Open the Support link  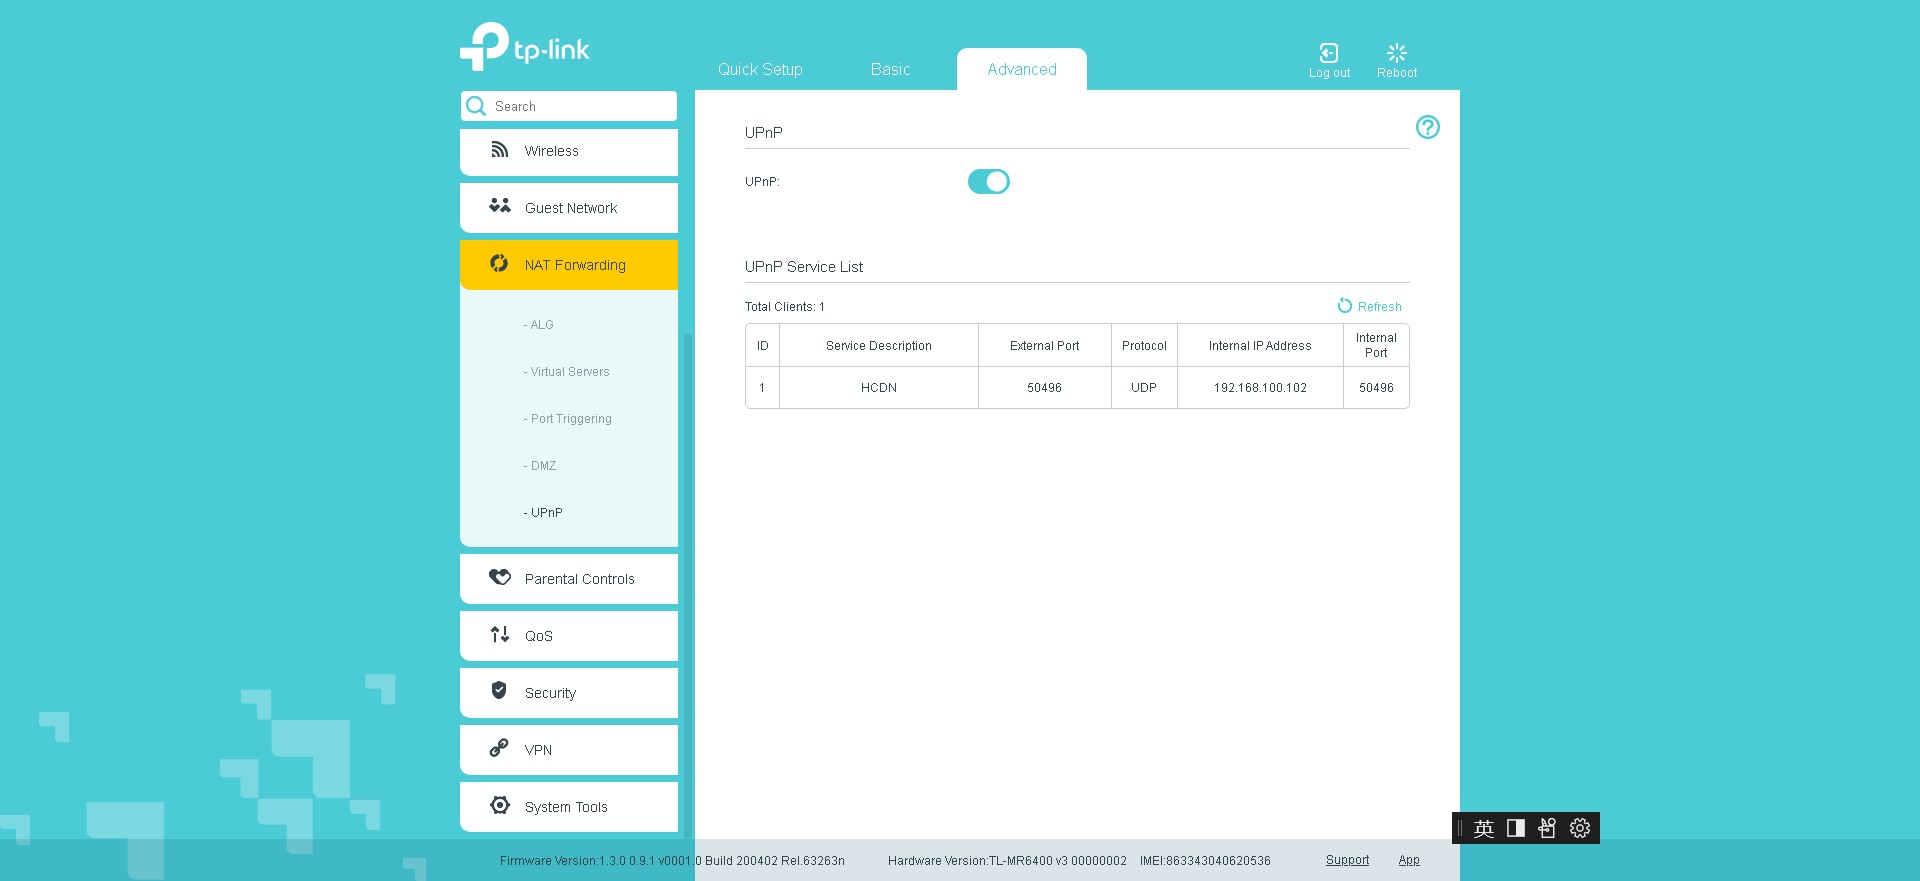click(1347, 860)
